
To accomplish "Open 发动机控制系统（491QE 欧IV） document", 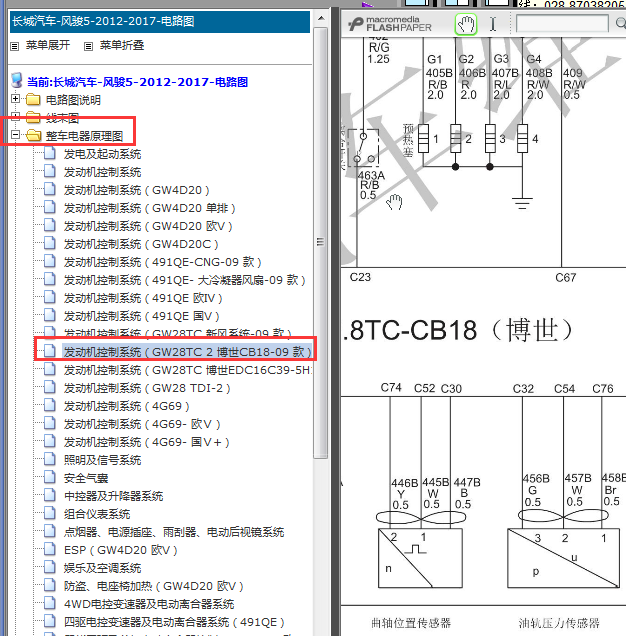I will (x=143, y=298).
